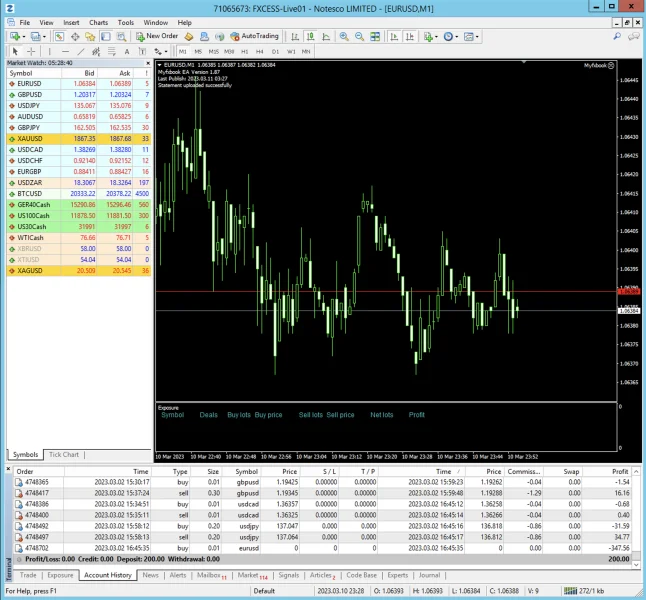Viewport: 646px width, 600px height.
Task: Switch to H1 timeframe
Action: [244, 51]
